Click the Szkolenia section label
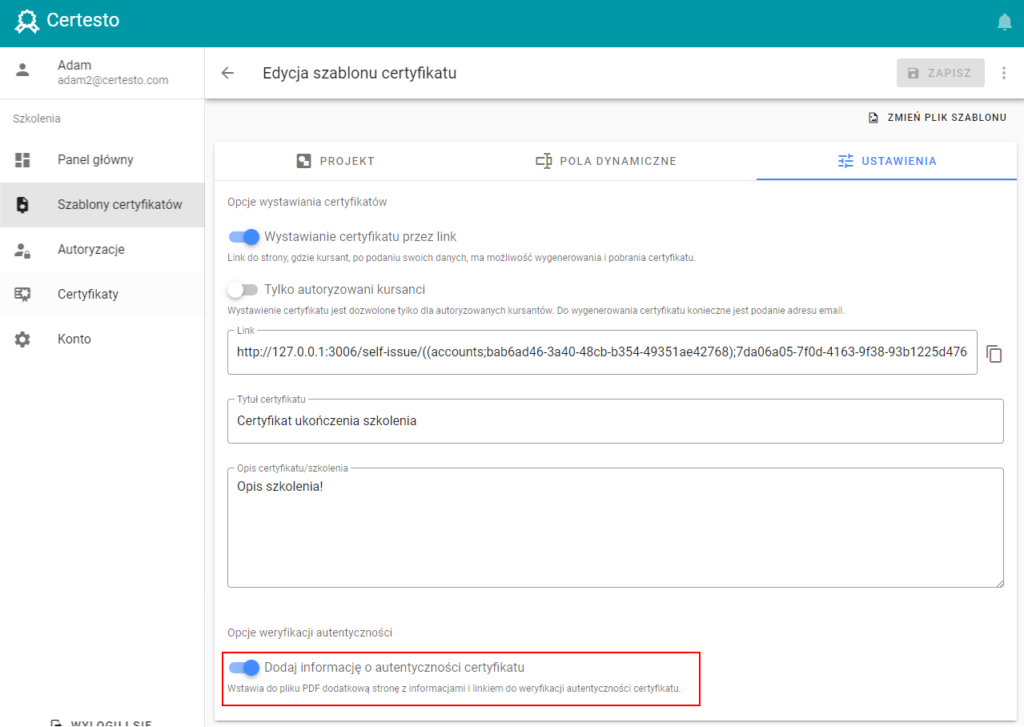 click(x=37, y=119)
